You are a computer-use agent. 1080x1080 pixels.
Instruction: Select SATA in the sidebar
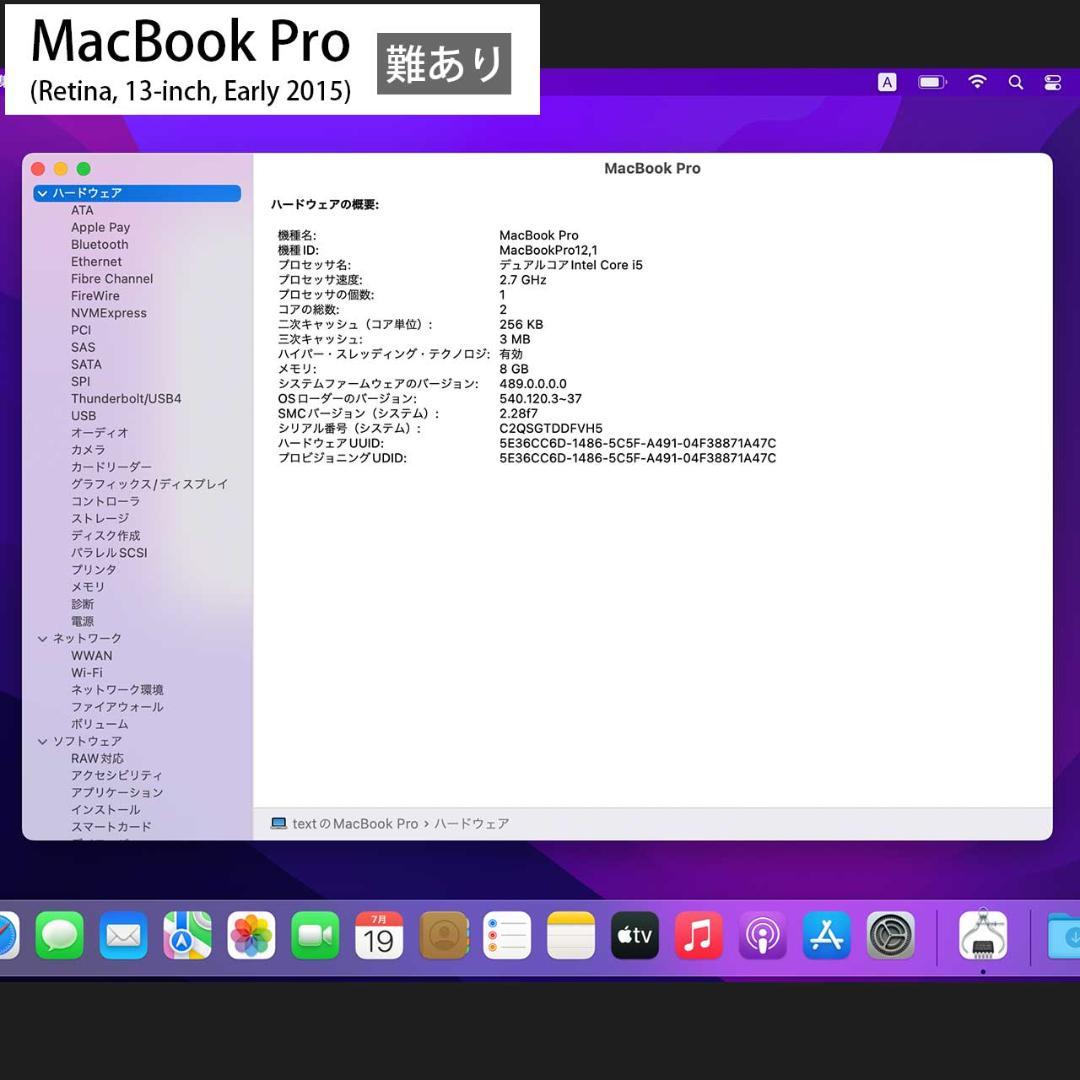[86, 364]
